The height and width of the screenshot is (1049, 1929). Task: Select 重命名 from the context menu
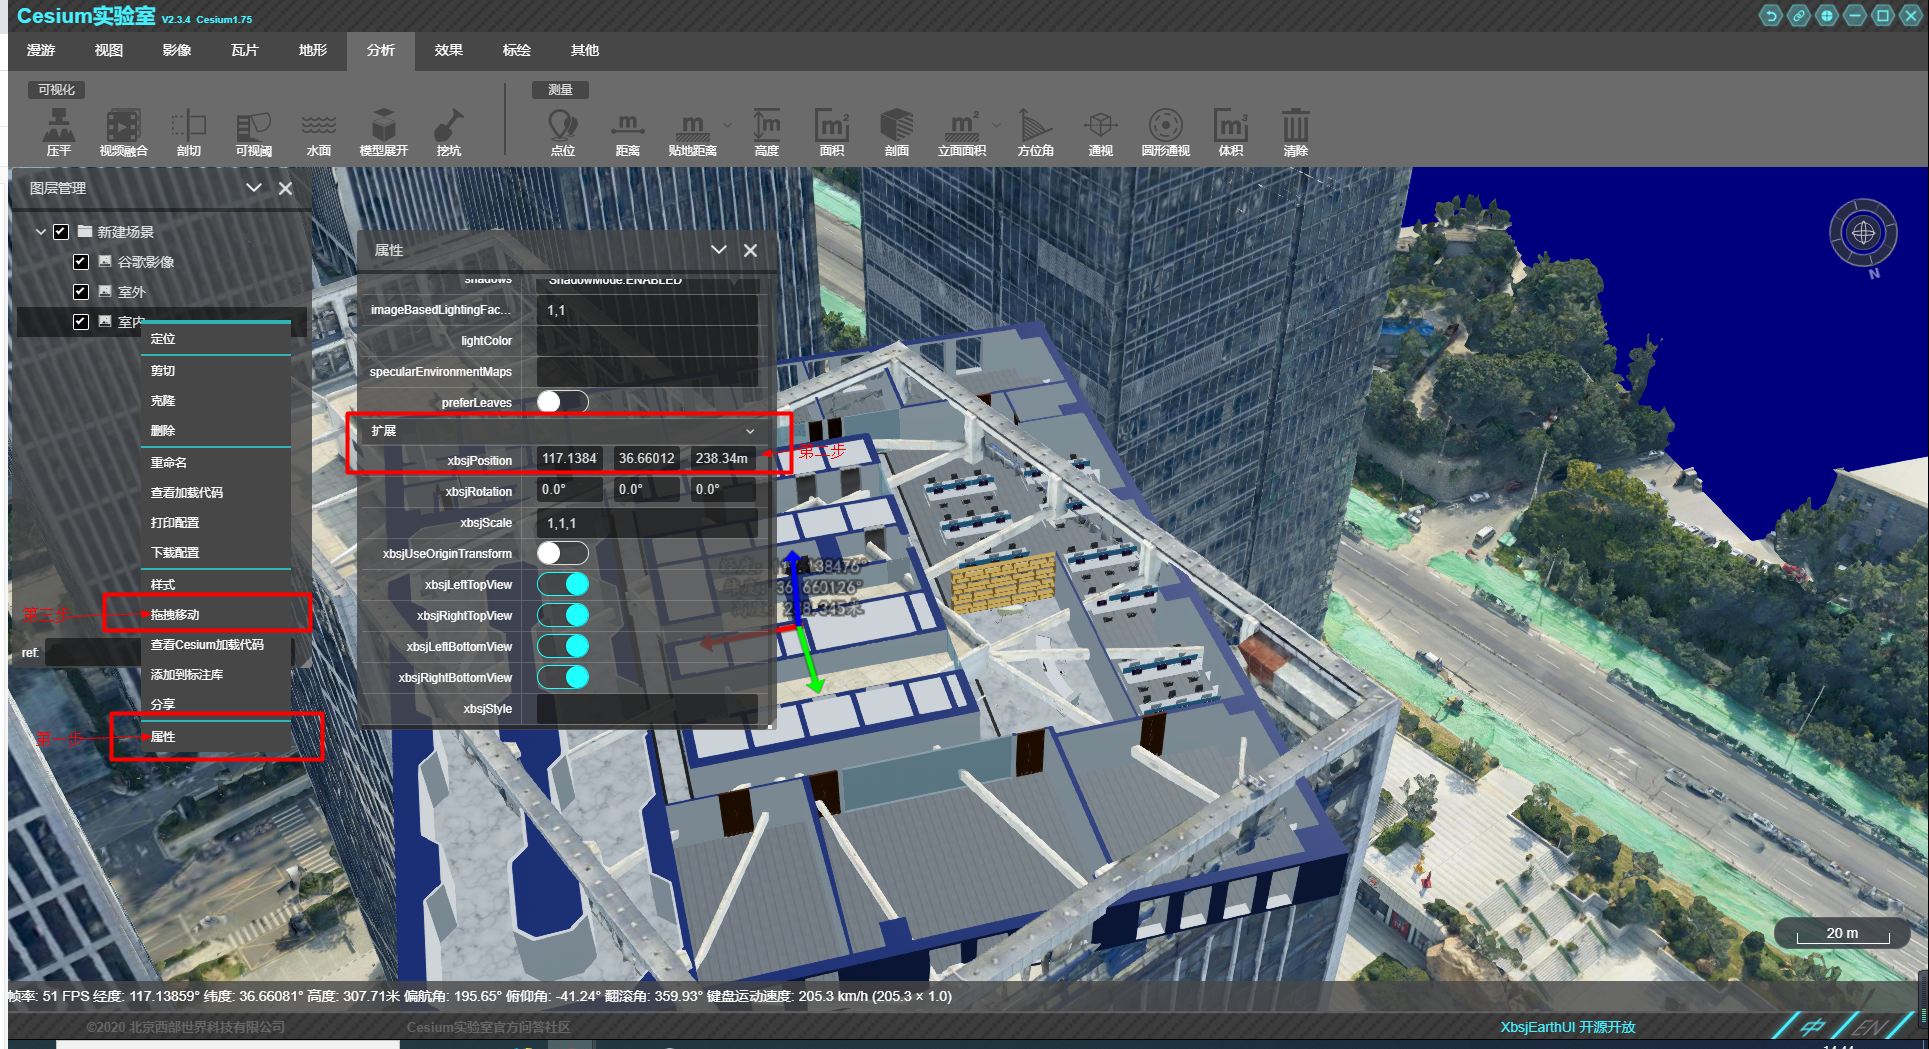pyautogui.click(x=216, y=462)
